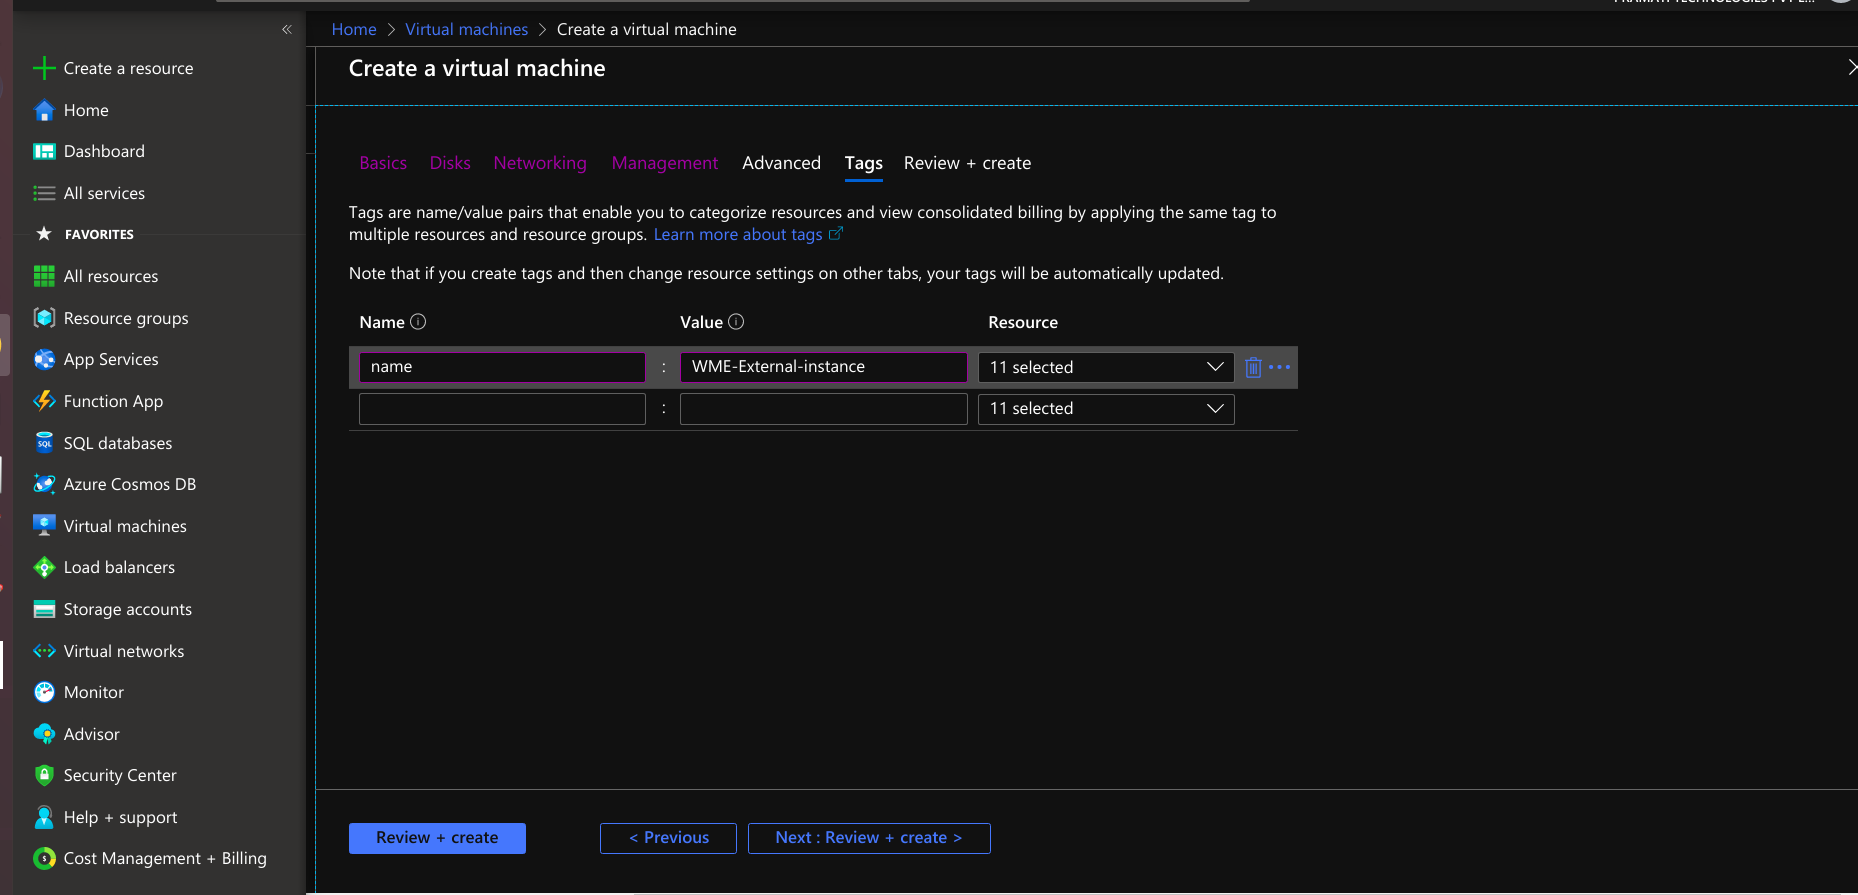Screen dimensions: 1858x895
Task: Select the SQL databases icon
Action: click(x=44, y=443)
